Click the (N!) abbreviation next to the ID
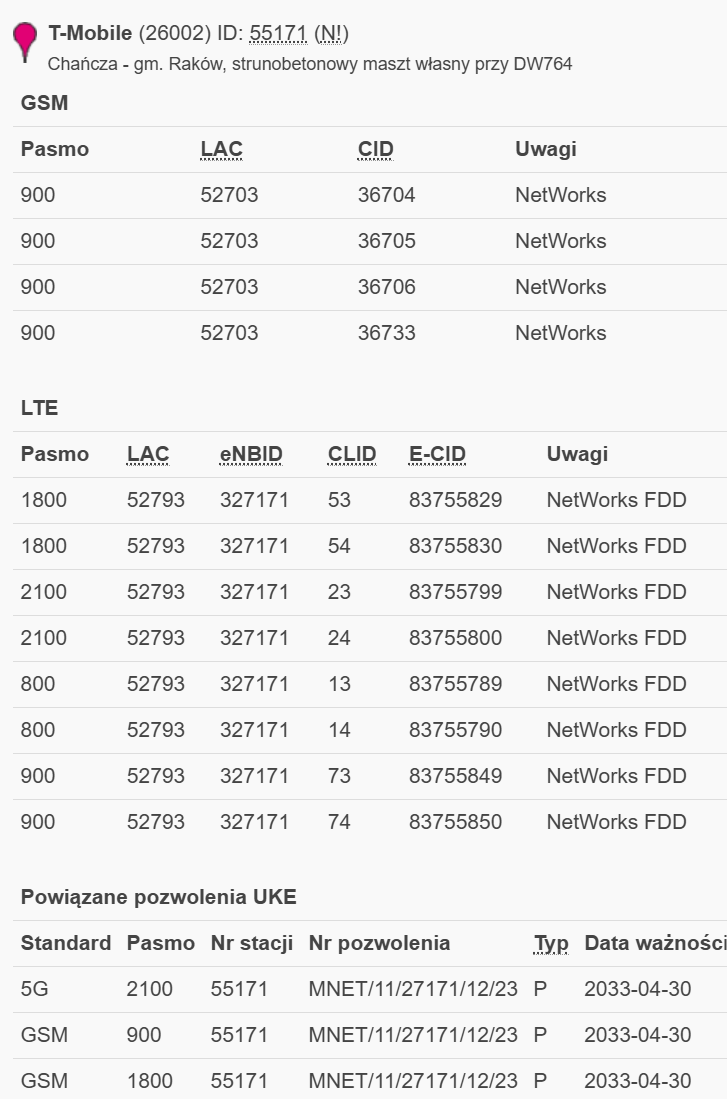This screenshot has height=1099, width=727. 331,33
